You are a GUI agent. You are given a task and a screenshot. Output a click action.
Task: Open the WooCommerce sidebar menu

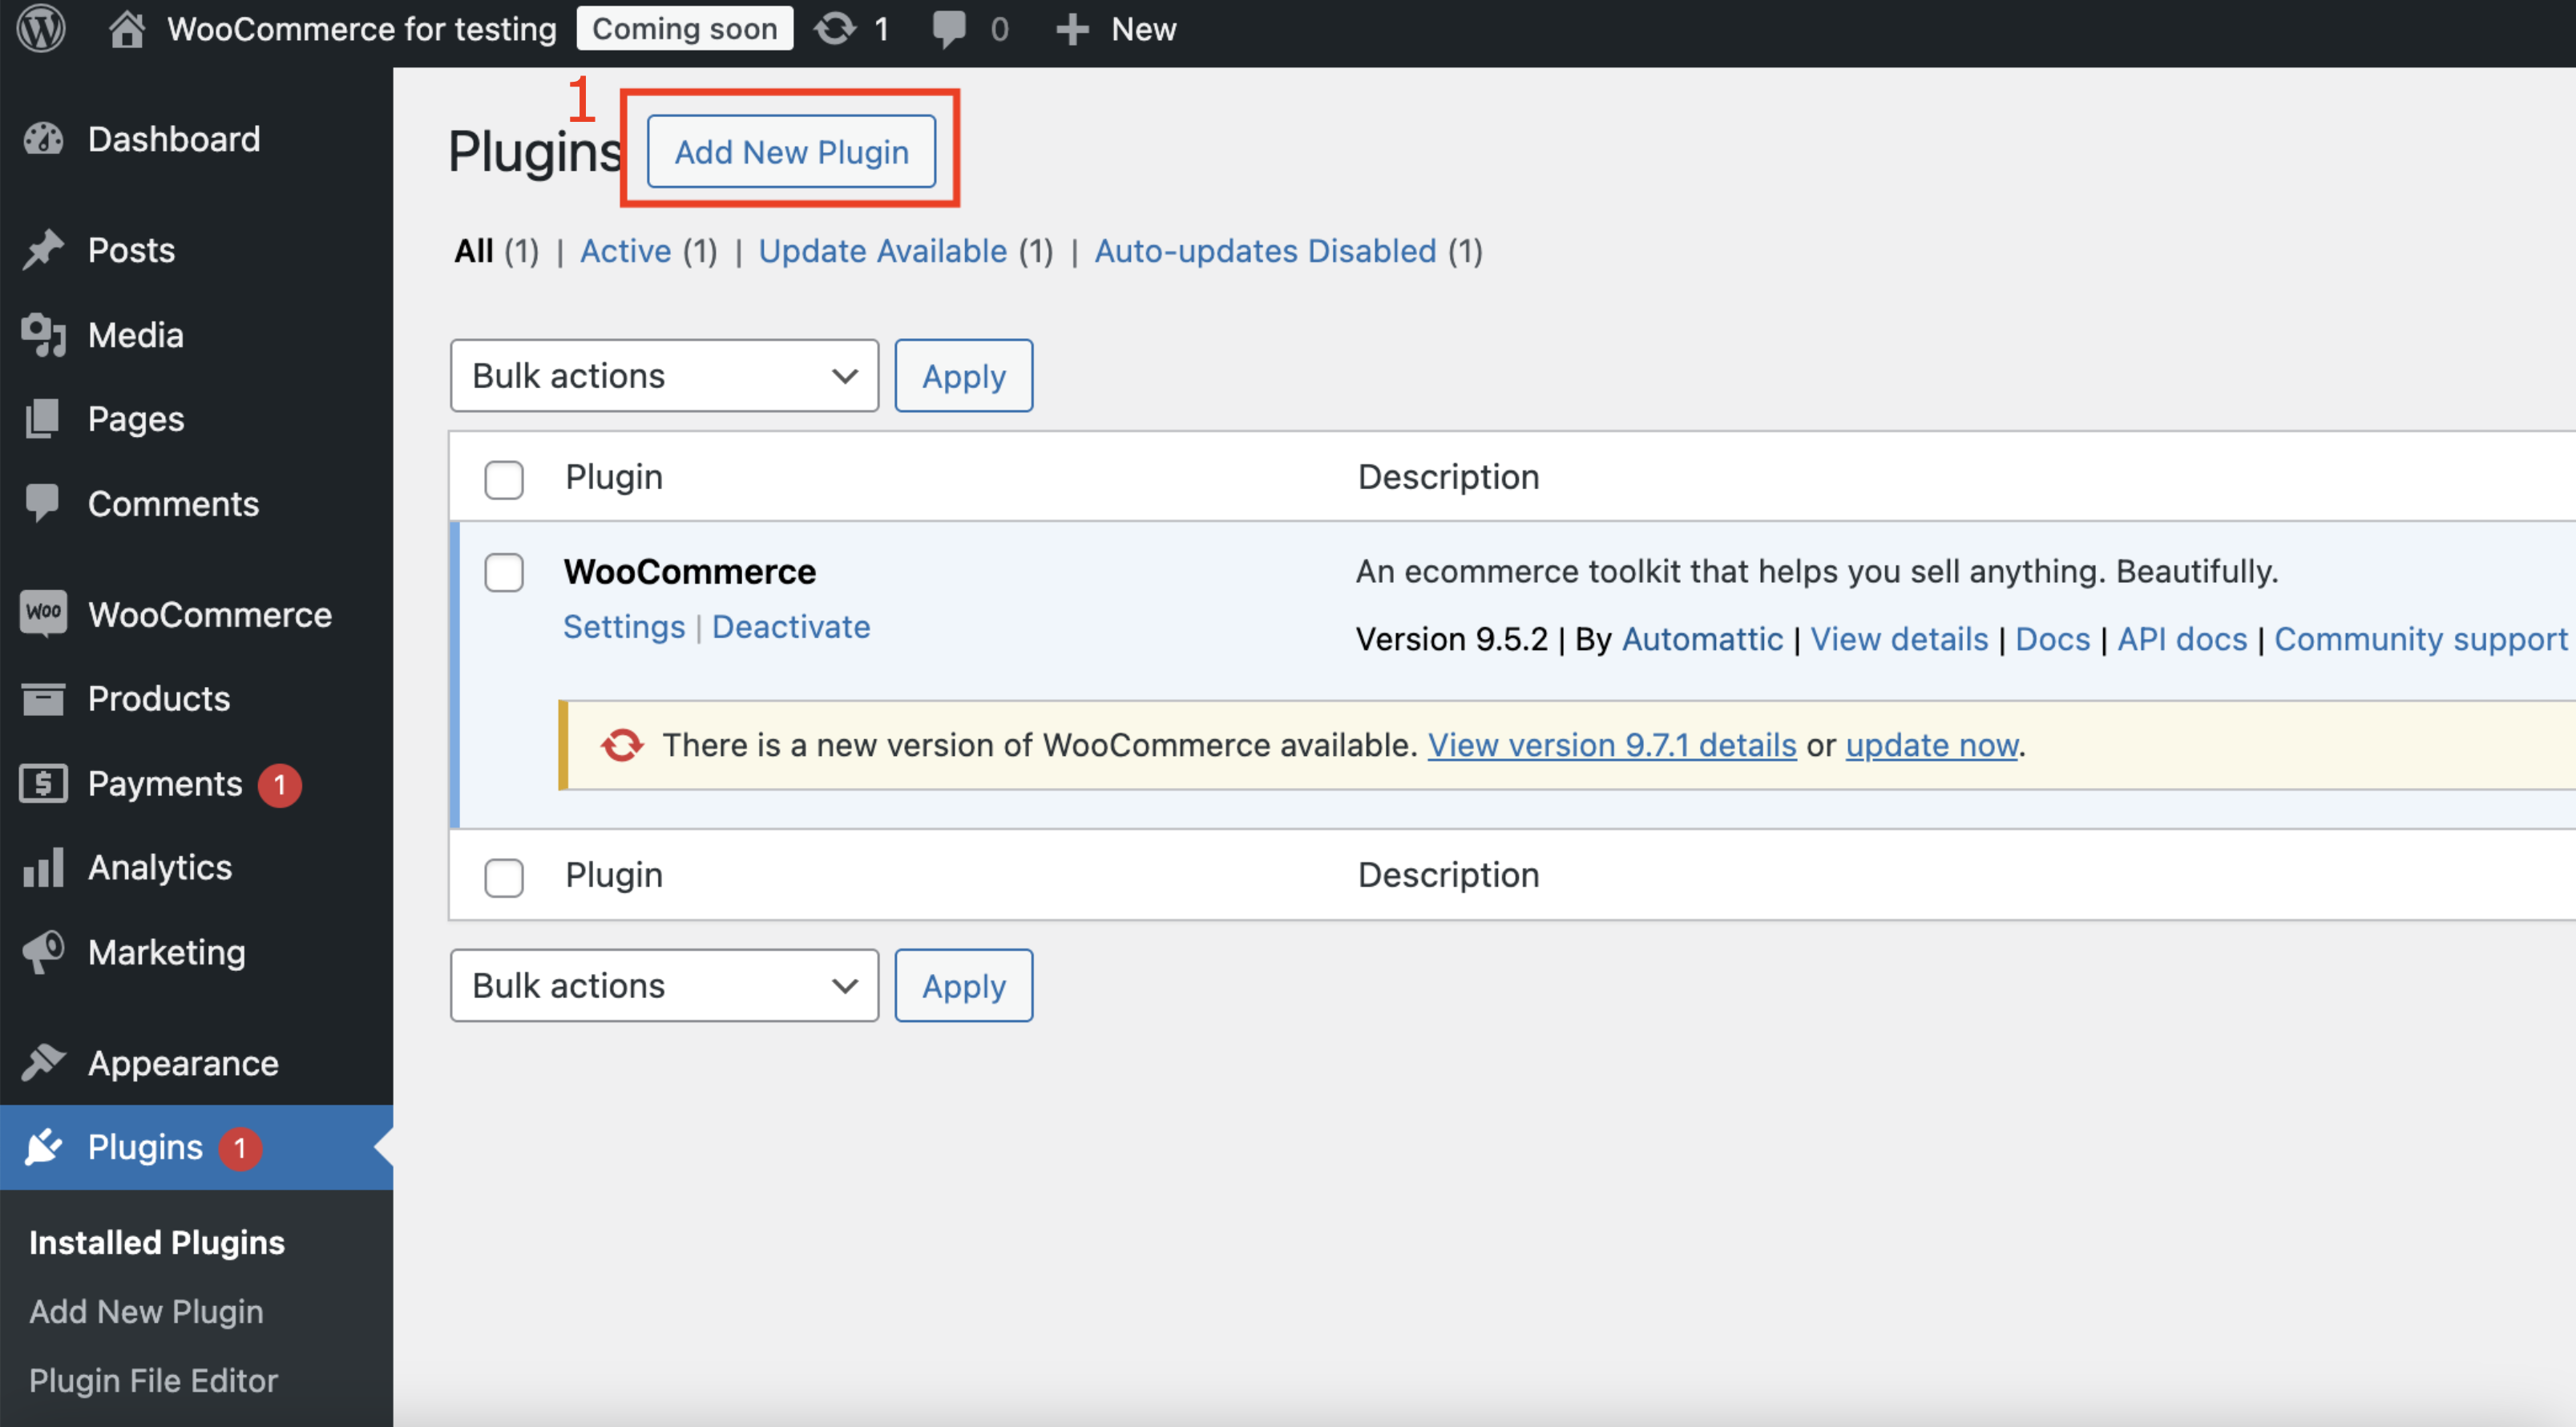(210, 614)
